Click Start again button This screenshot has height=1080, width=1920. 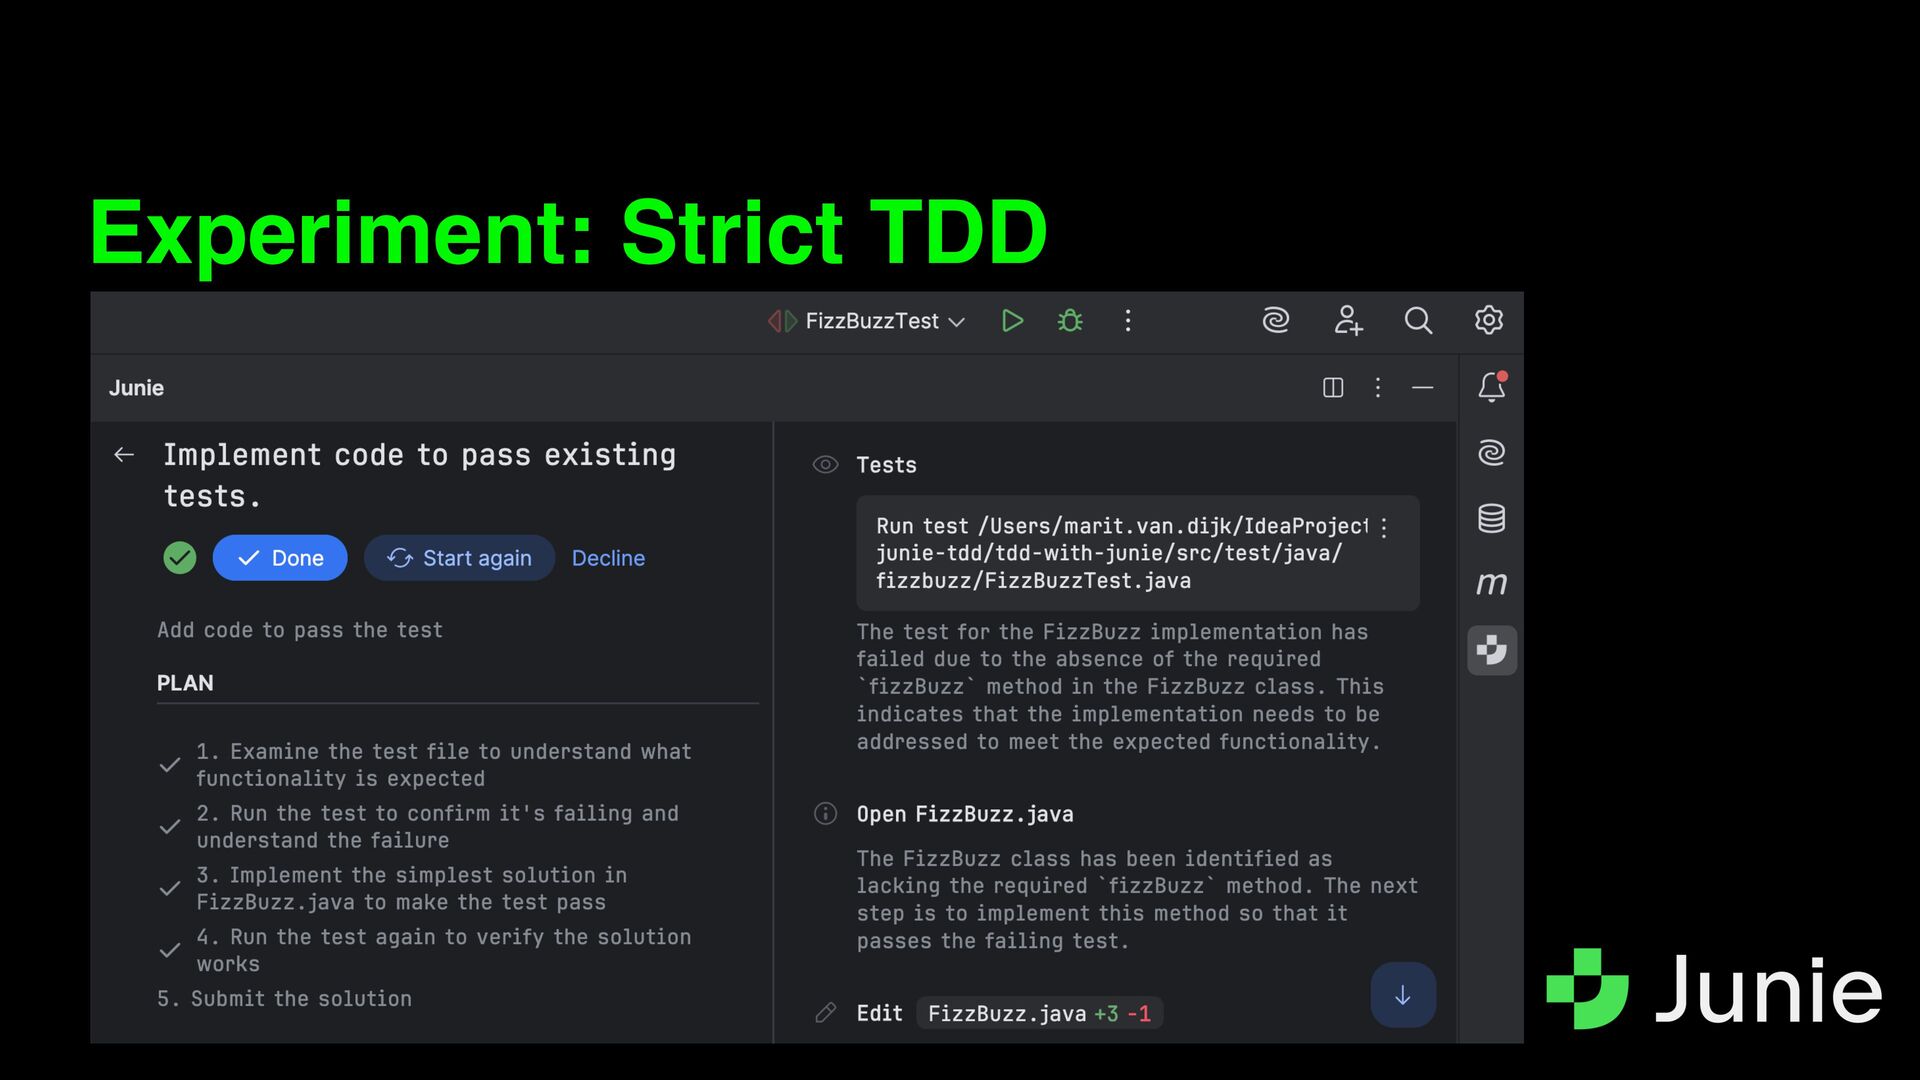tap(459, 558)
